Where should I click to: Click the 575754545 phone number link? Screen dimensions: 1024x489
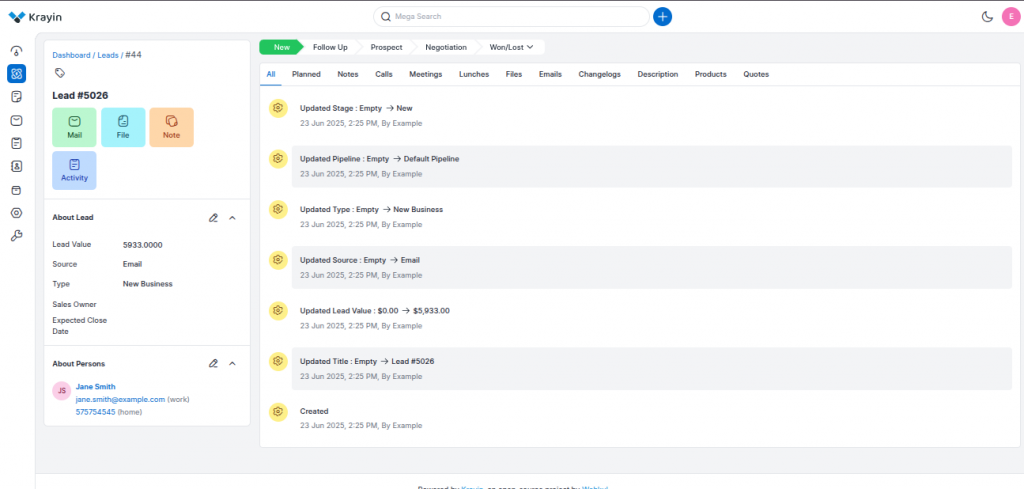coord(95,412)
